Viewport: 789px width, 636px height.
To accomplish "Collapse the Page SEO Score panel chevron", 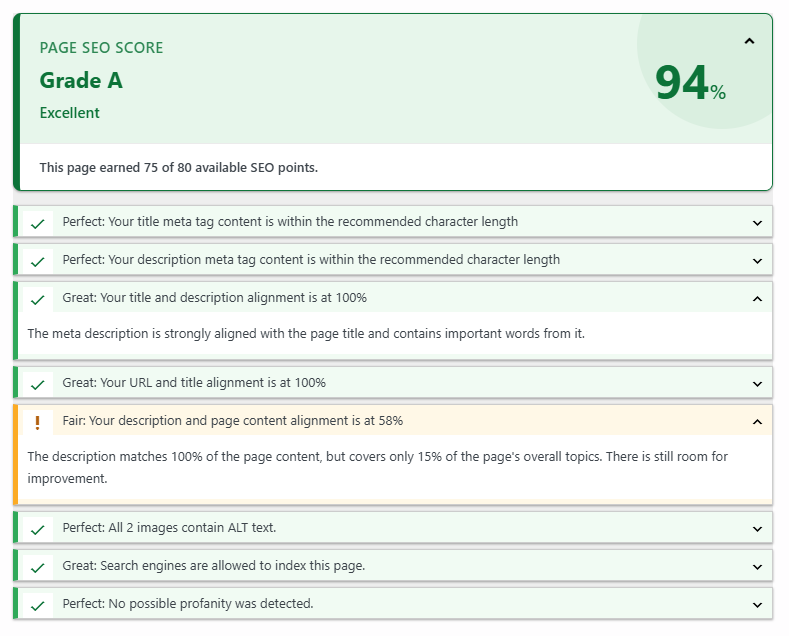I will pyautogui.click(x=749, y=41).
